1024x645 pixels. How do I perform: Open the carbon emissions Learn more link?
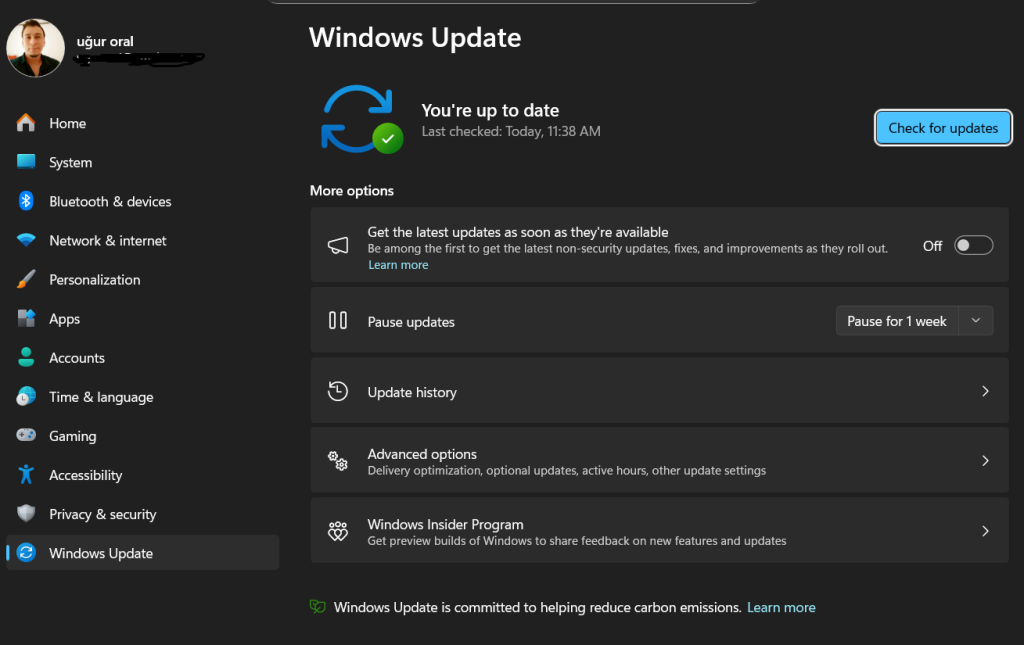point(781,607)
